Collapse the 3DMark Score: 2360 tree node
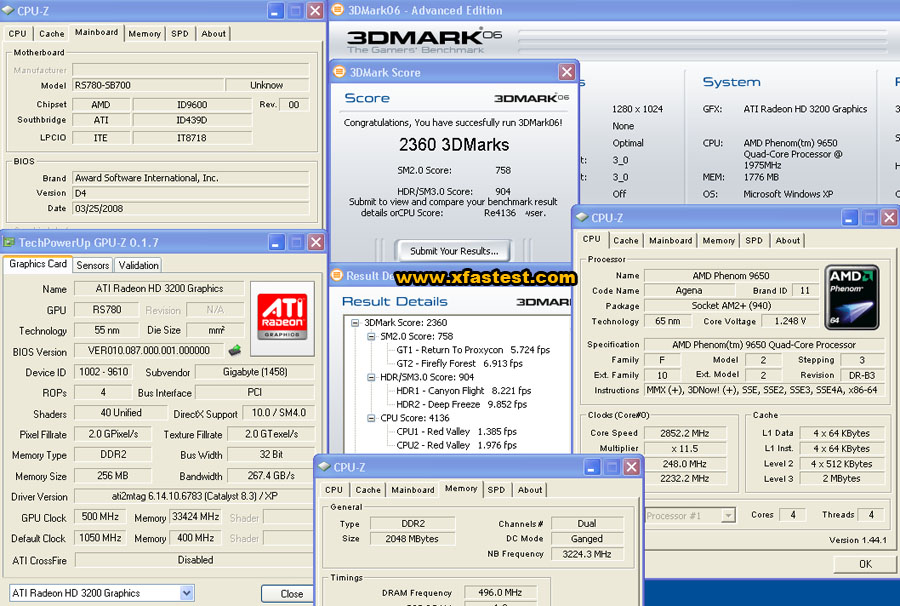Image resolution: width=900 pixels, height=606 pixels. pyautogui.click(x=355, y=323)
